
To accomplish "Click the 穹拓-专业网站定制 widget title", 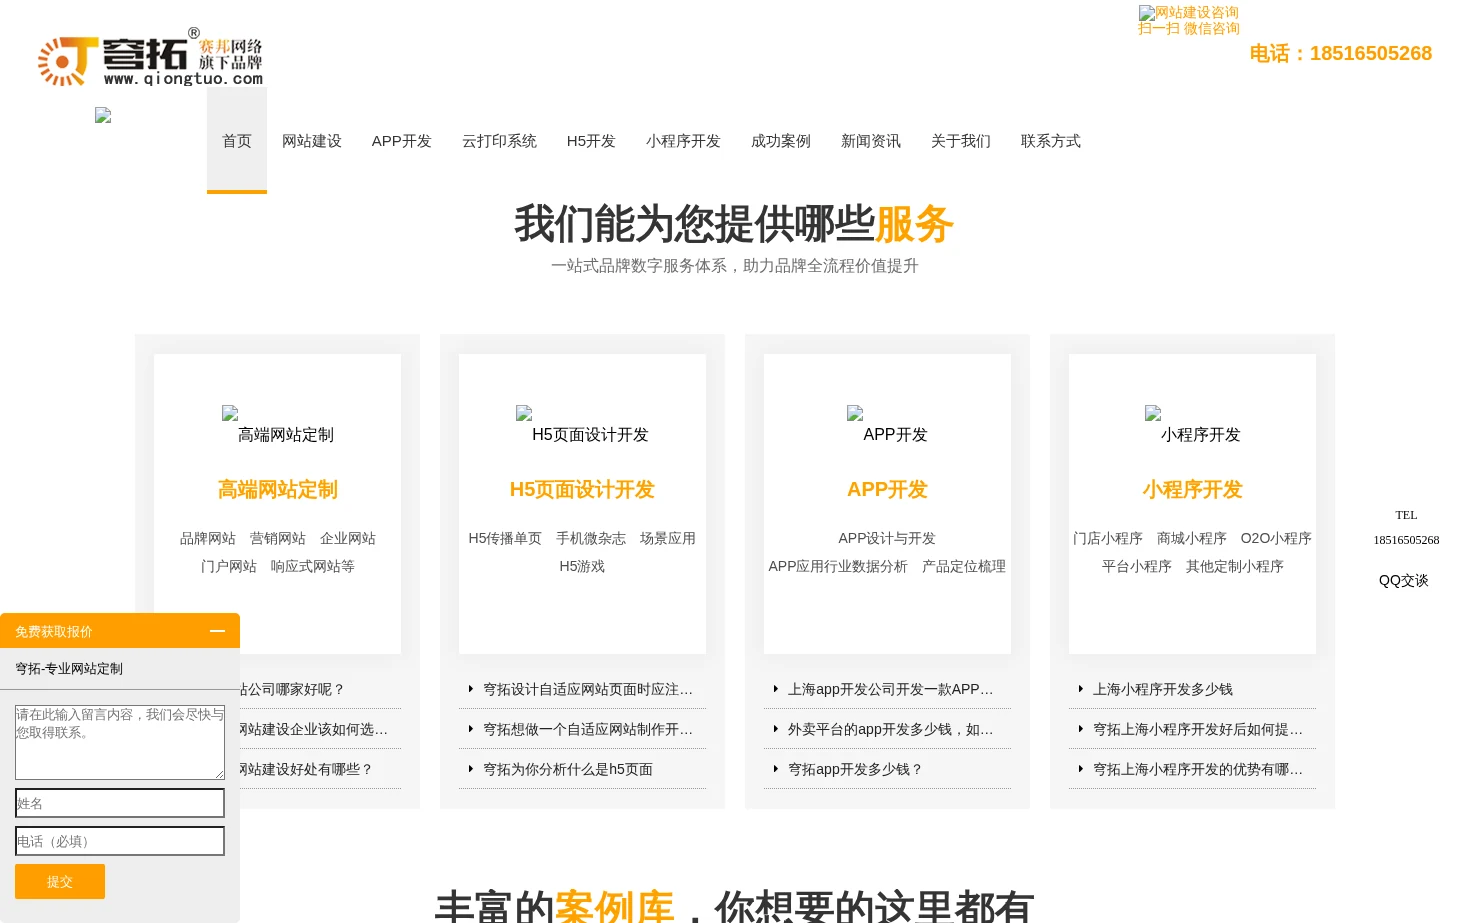I will [x=69, y=669].
